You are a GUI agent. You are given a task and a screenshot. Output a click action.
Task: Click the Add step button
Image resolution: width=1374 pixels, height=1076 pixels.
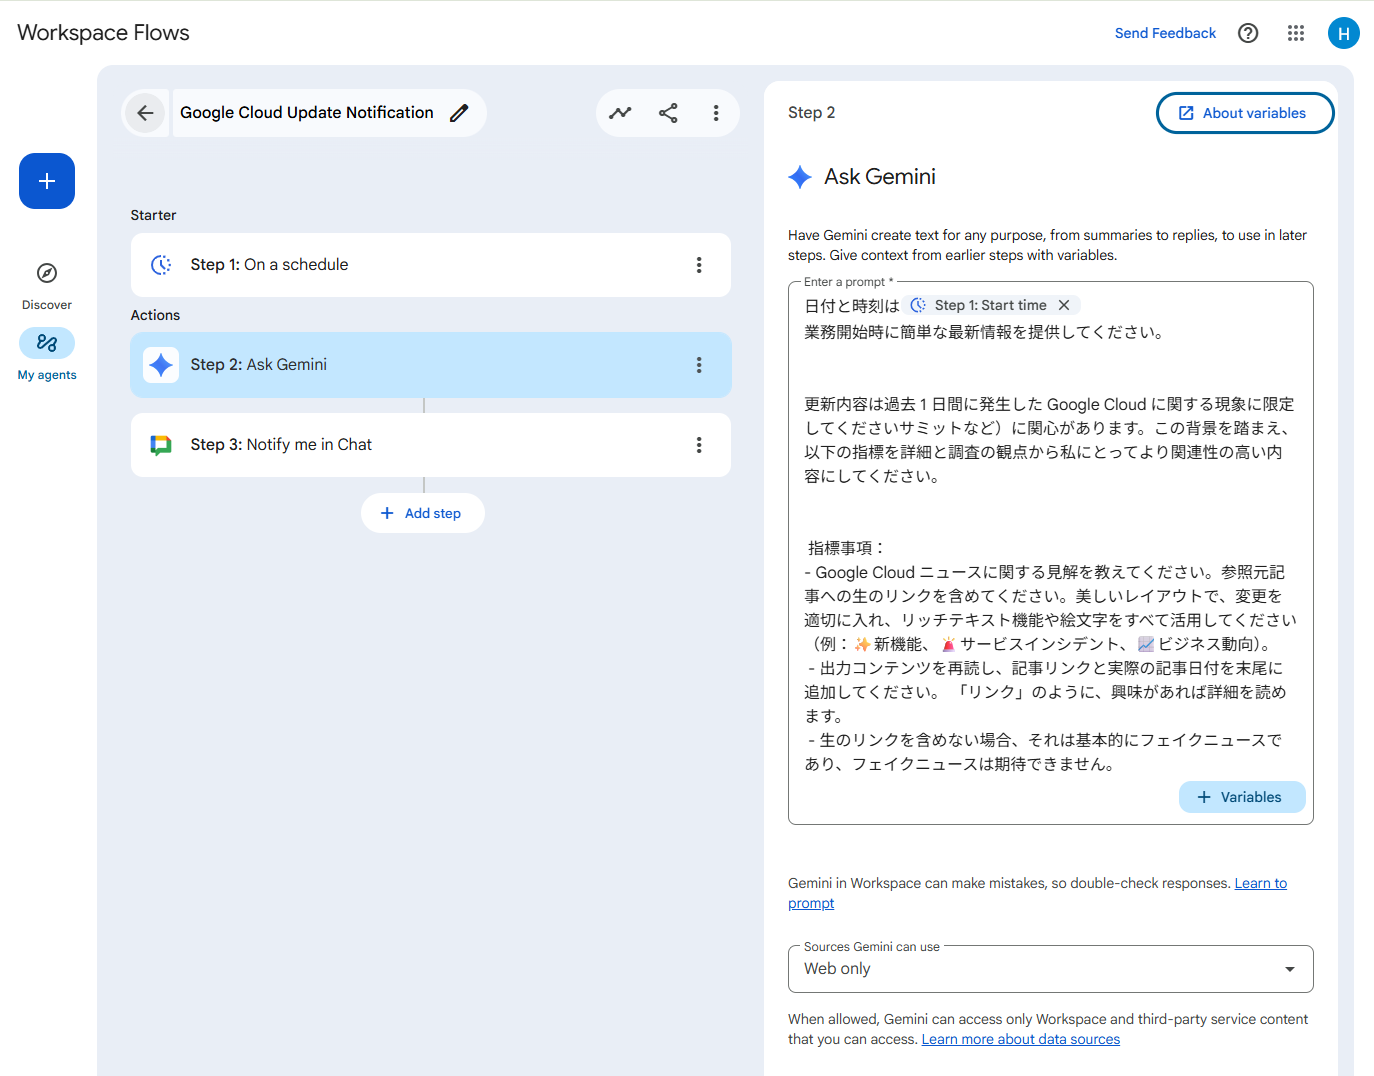coord(422,513)
